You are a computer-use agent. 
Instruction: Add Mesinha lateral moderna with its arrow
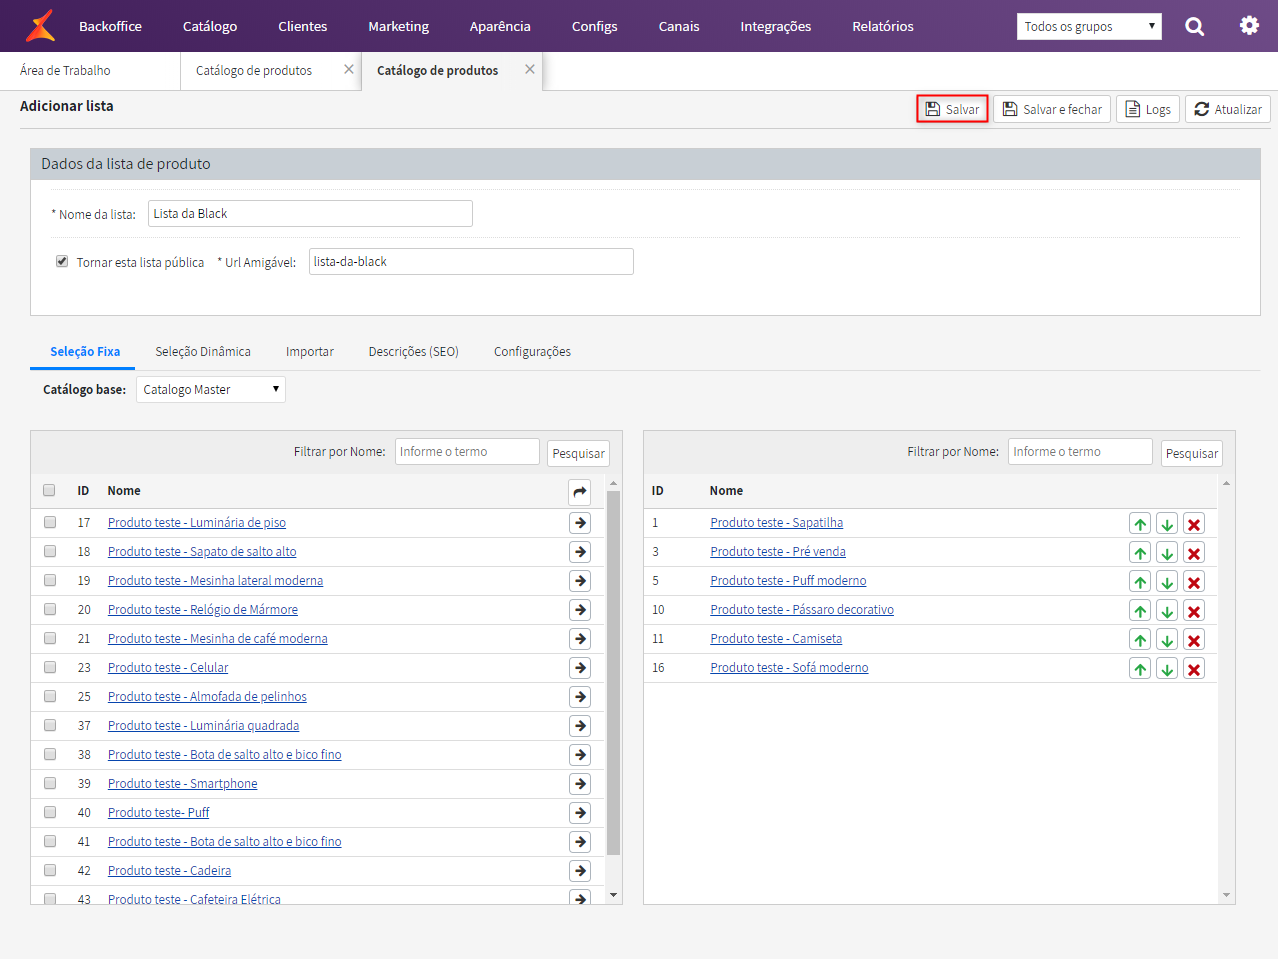[x=580, y=581]
